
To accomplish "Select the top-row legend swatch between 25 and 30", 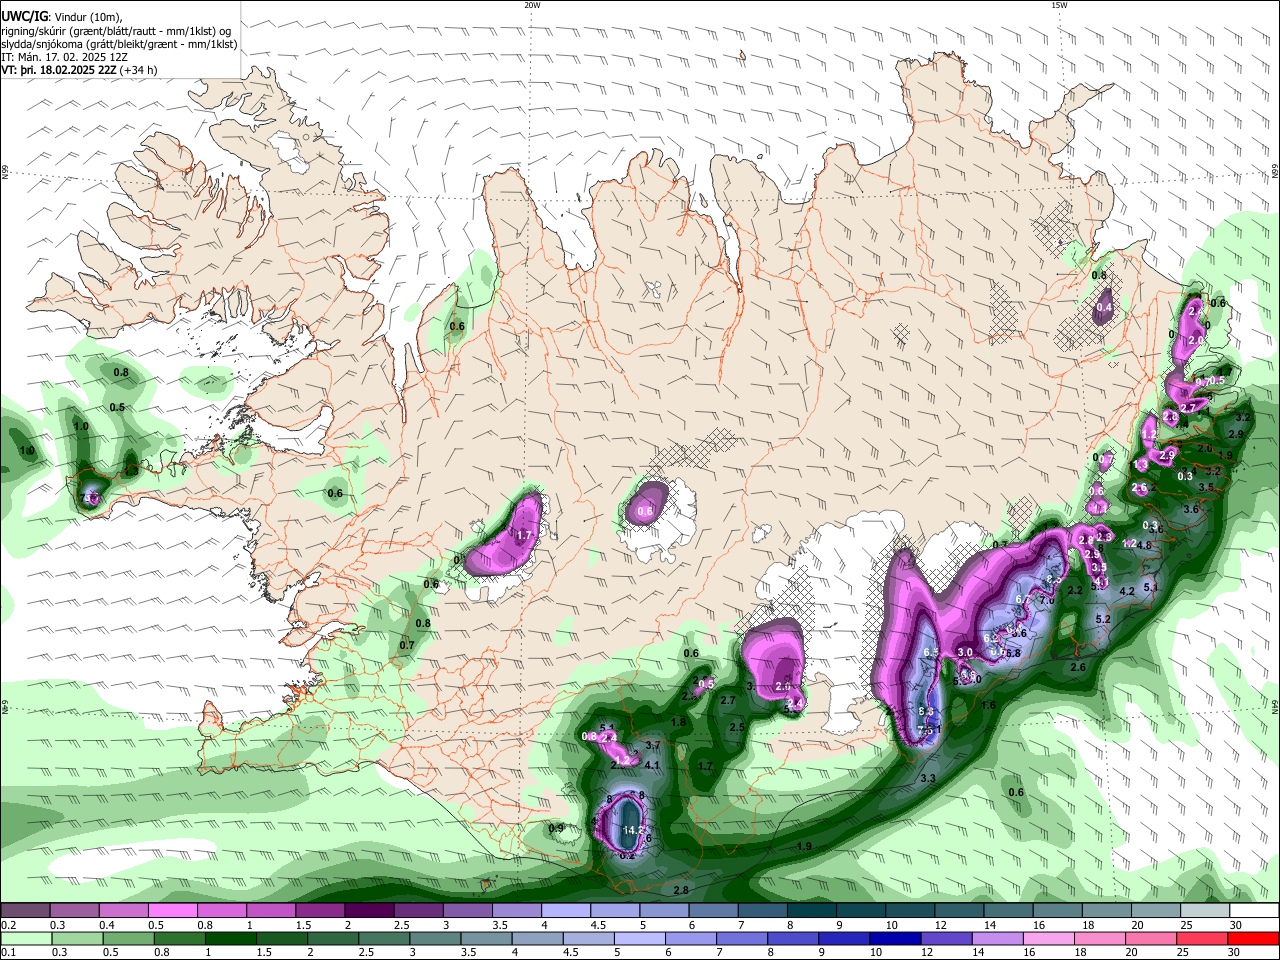I will click(x=1206, y=910).
